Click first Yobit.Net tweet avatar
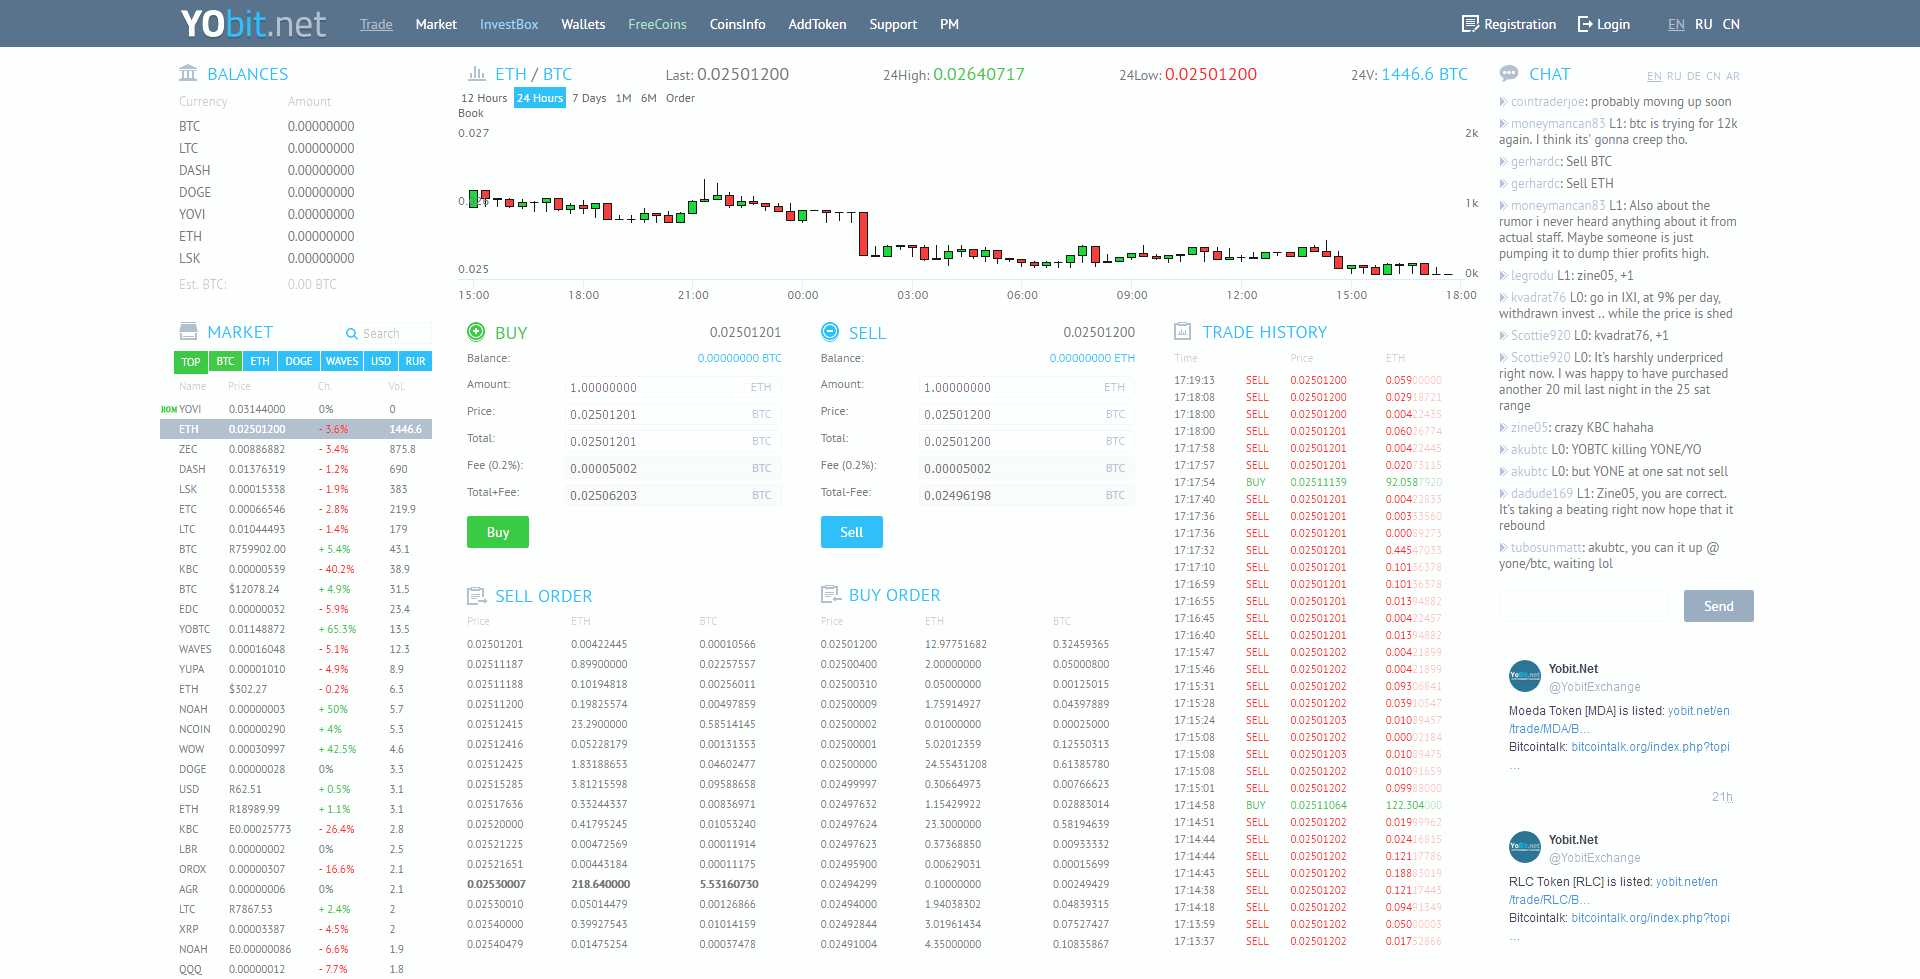Viewport: 1920px width, 979px height. tap(1525, 676)
